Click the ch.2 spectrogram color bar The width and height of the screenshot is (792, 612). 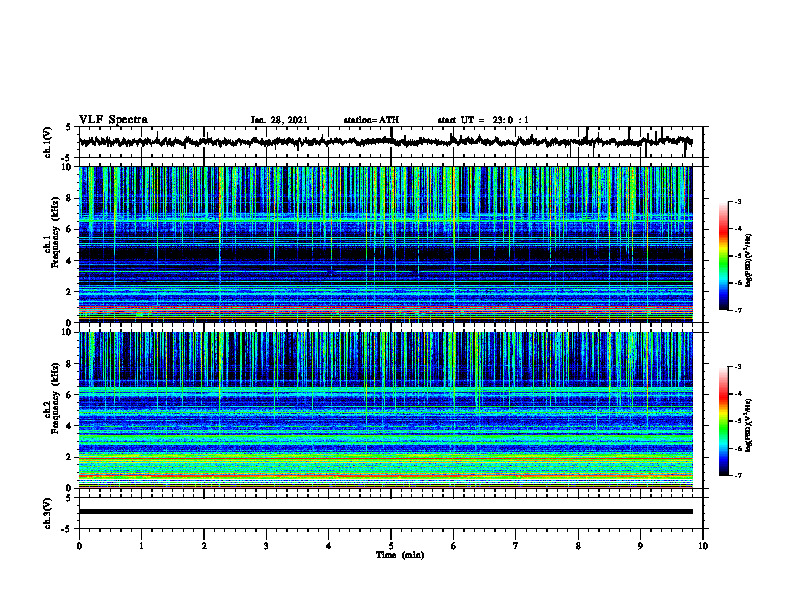point(724,421)
